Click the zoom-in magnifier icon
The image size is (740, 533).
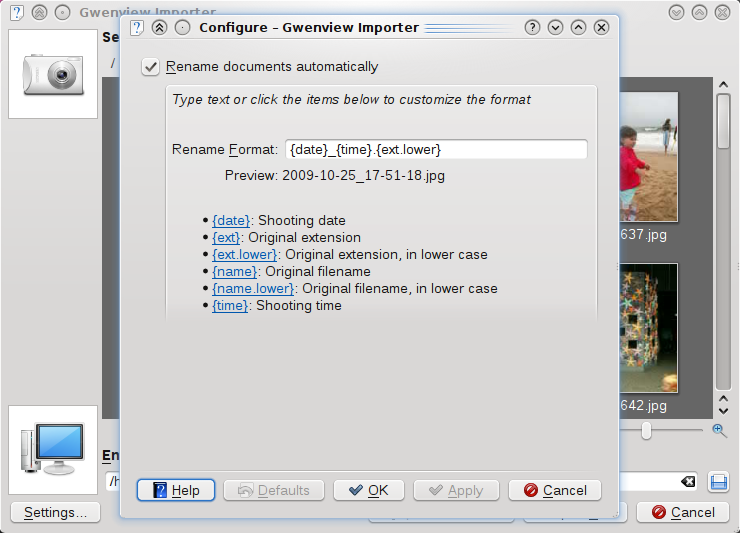coord(719,431)
